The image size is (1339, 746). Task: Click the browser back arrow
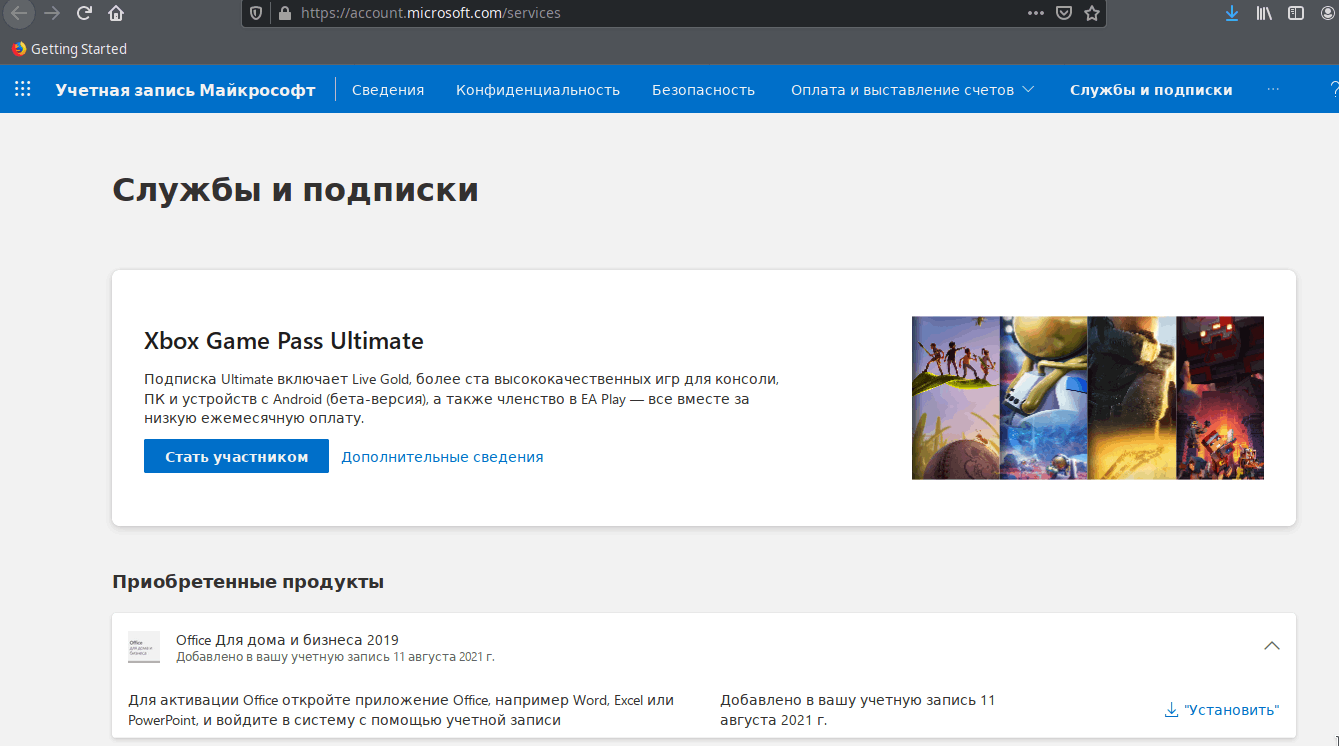click(x=19, y=13)
